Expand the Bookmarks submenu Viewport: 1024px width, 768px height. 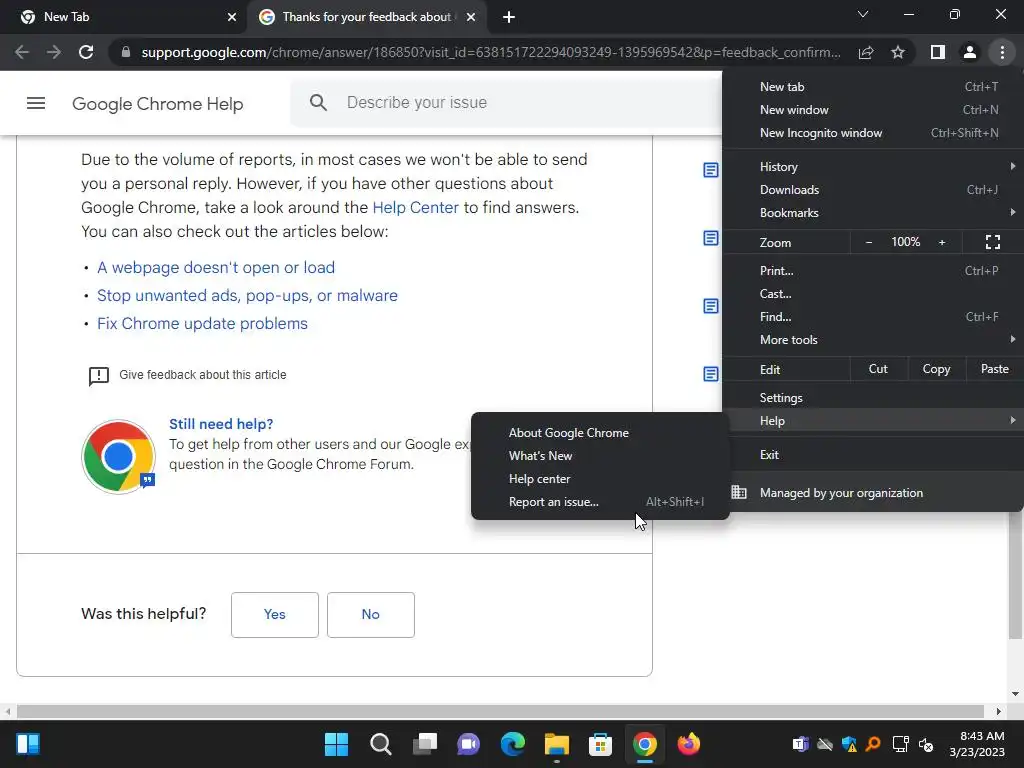(872, 213)
